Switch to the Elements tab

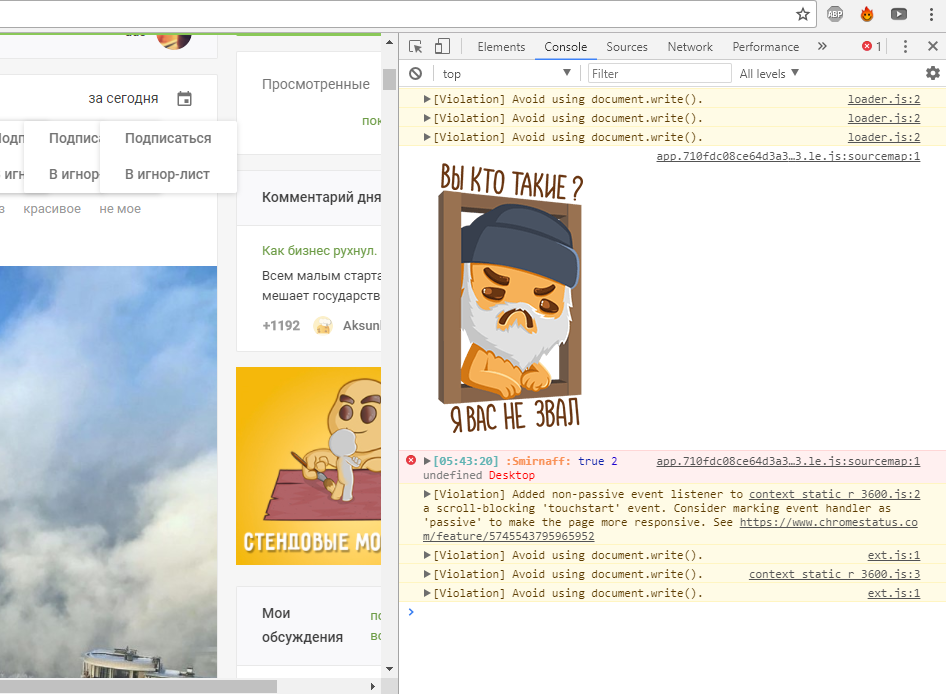point(501,47)
